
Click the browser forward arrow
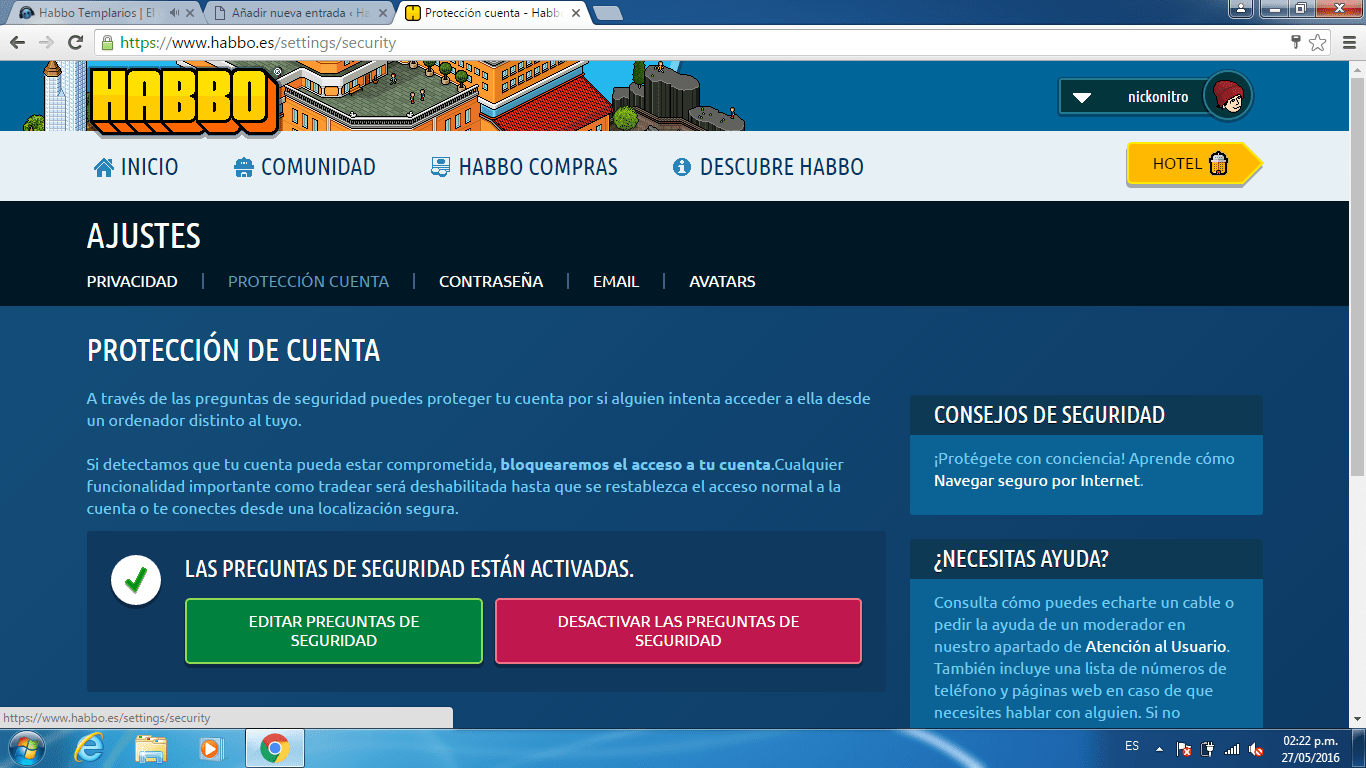click(46, 42)
